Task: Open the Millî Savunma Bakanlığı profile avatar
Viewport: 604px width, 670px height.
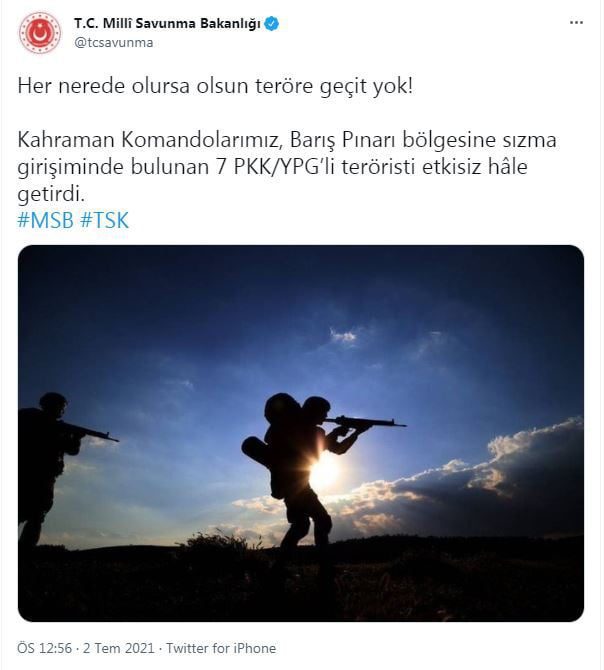Action: pos(40,33)
